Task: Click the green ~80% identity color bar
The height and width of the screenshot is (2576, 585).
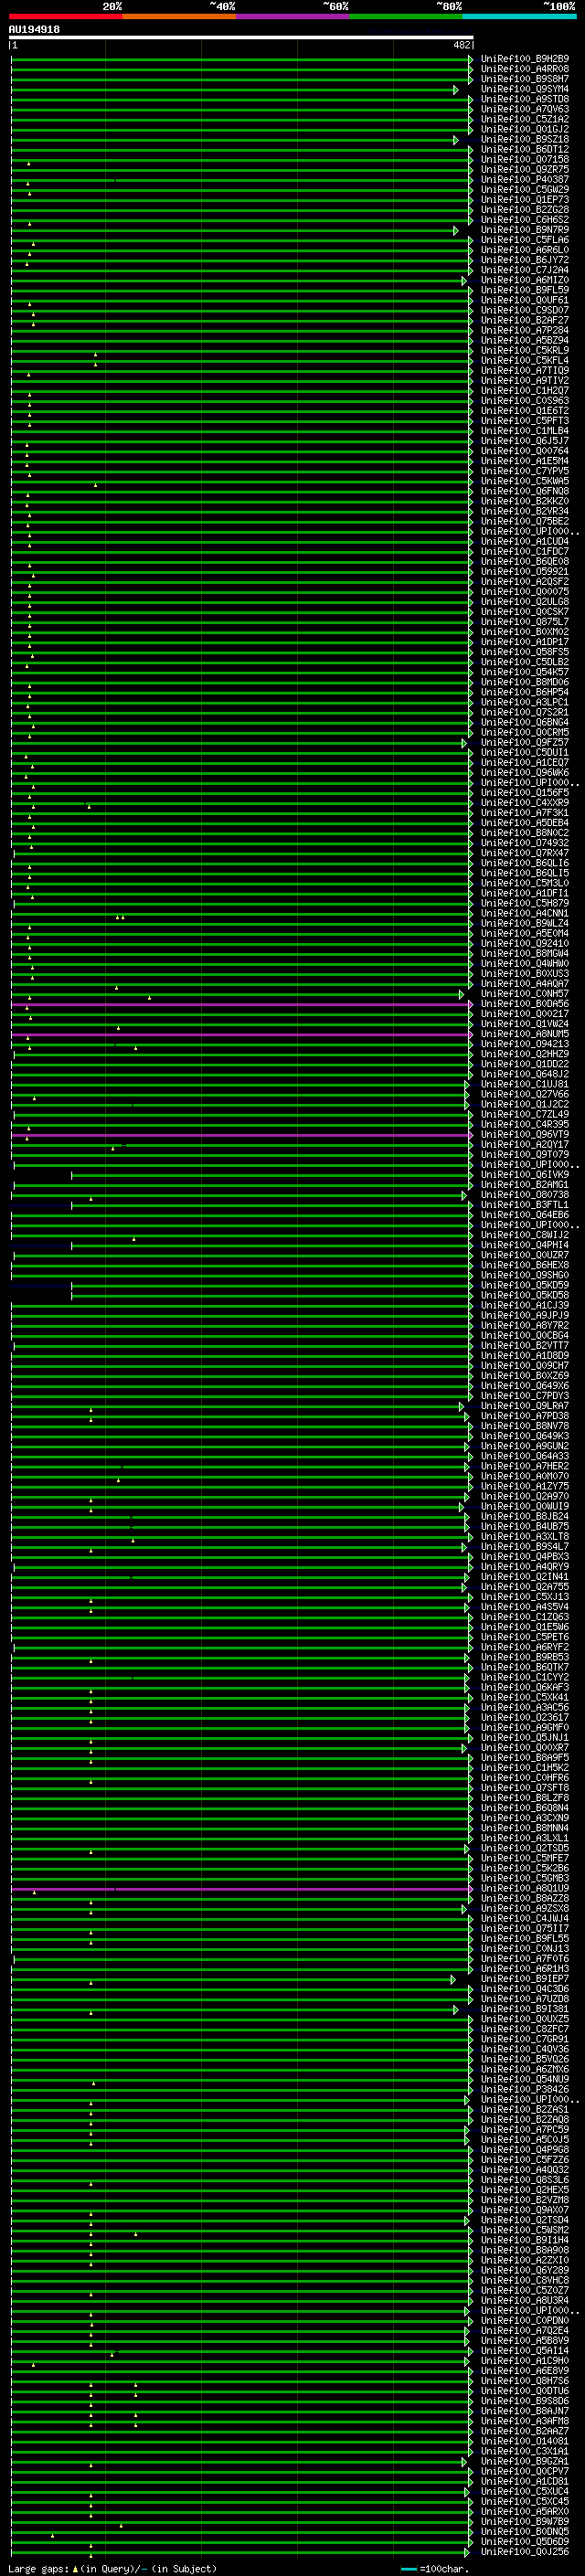Action: [406, 17]
